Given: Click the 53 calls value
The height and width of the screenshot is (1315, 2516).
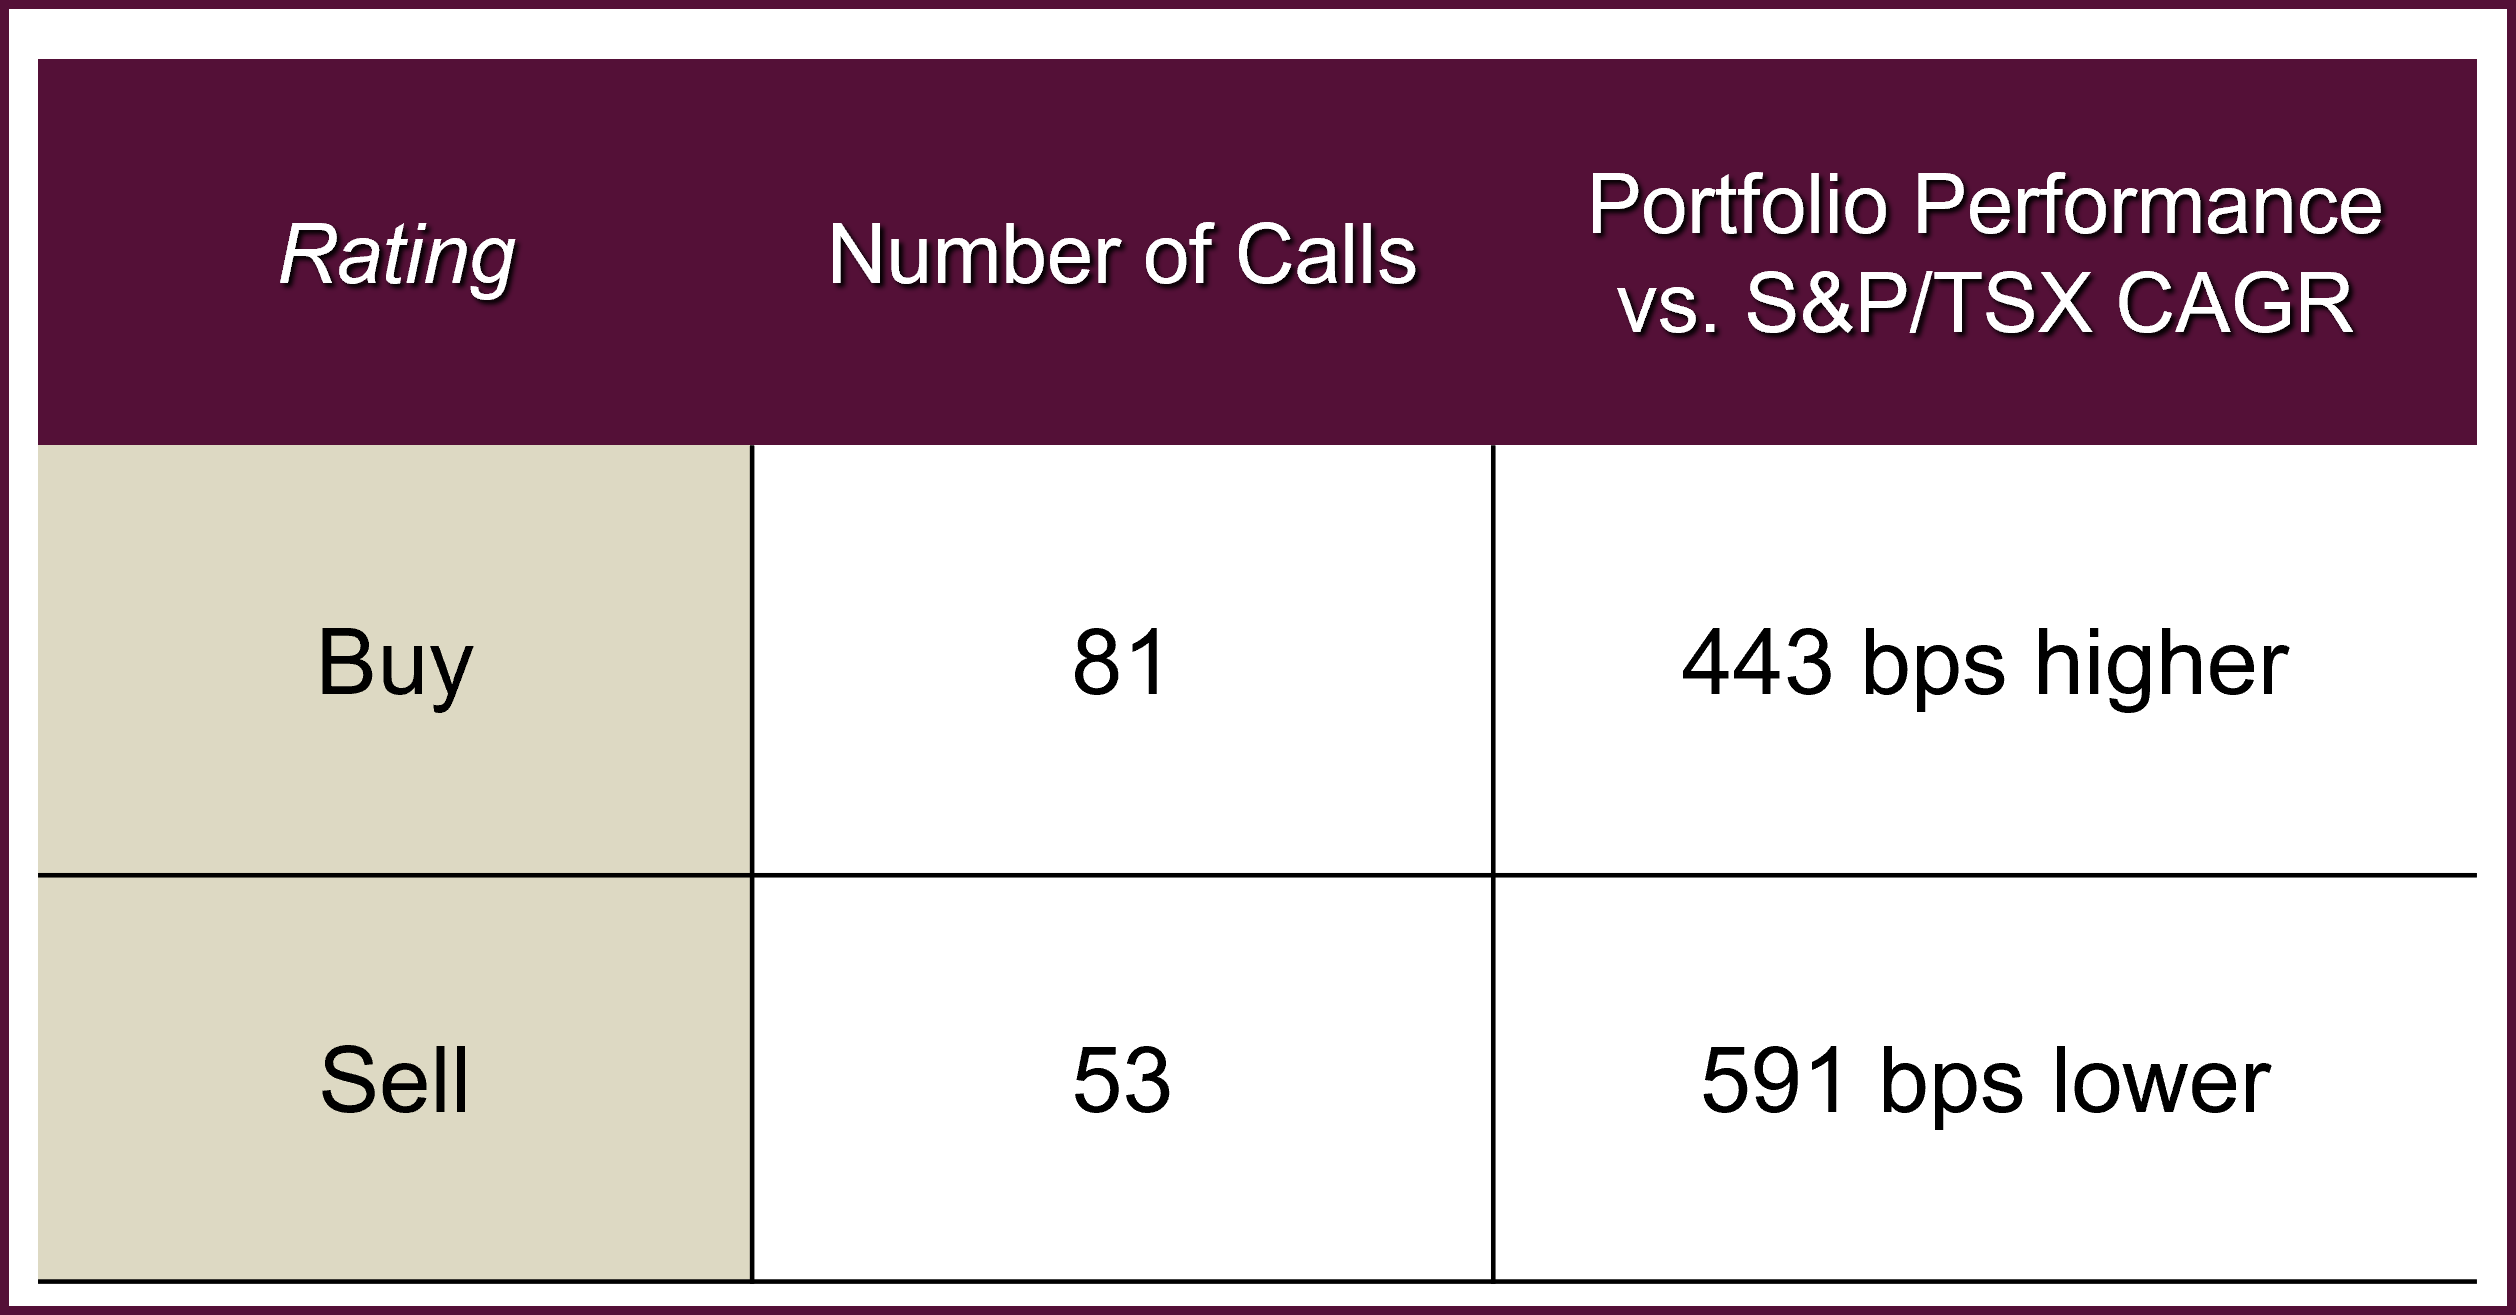Looking at the screenshot, I should coord(1122,1080).
